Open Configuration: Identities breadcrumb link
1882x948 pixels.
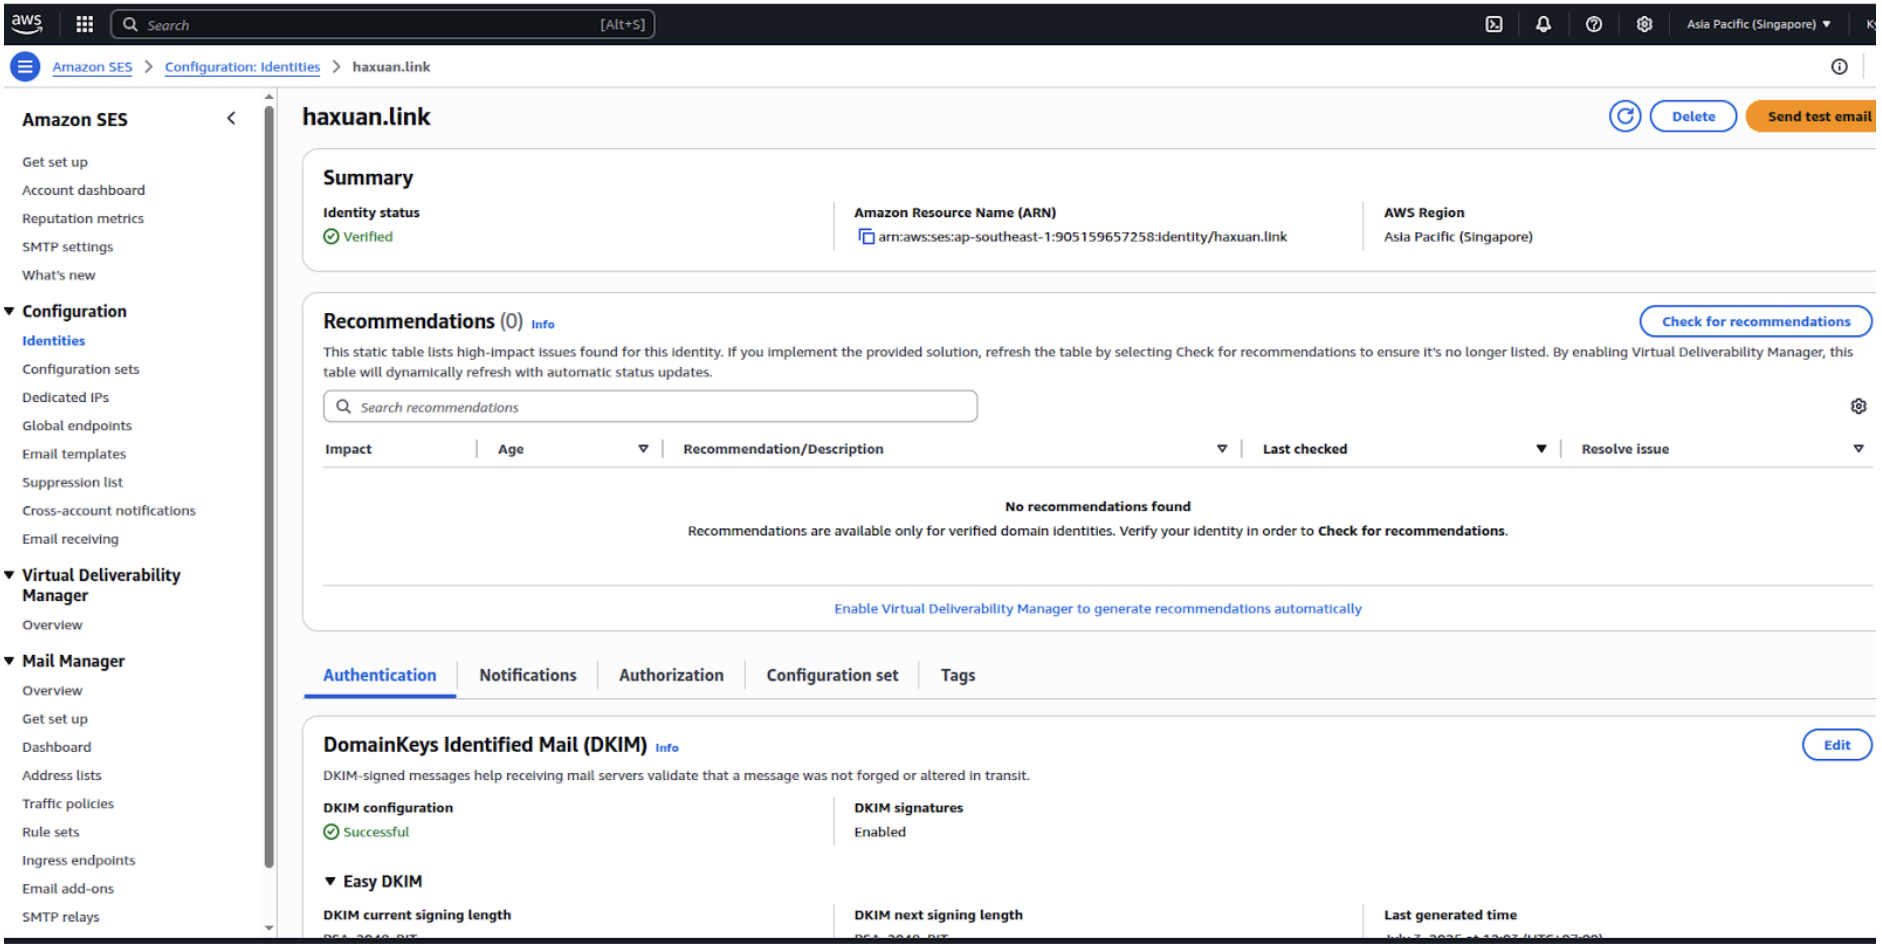[242, 67]
